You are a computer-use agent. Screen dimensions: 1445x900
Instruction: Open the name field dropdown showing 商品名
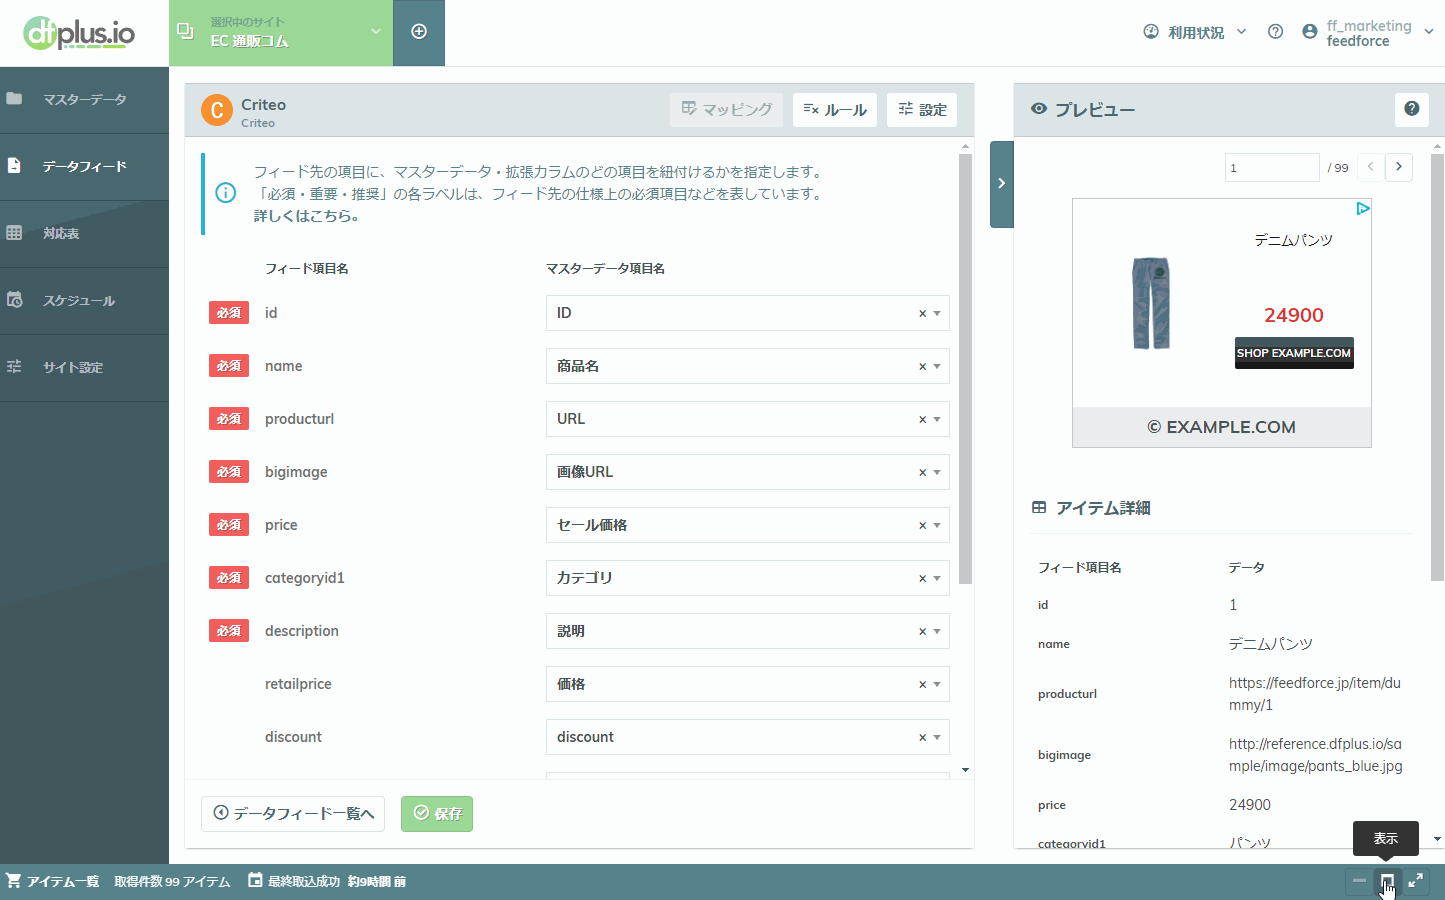coord(747,366)
